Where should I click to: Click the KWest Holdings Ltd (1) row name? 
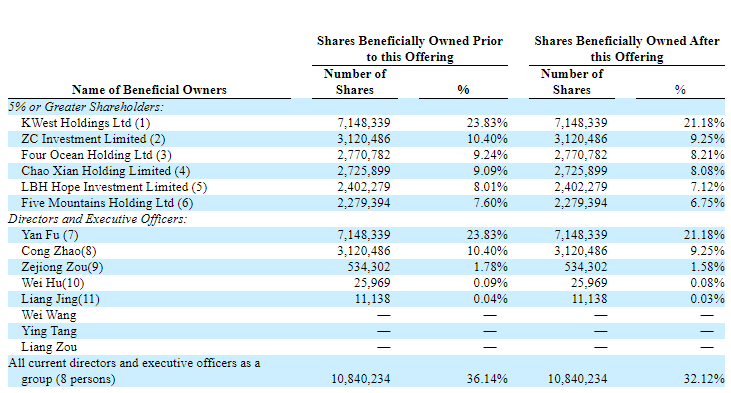[x=86, y=123]
